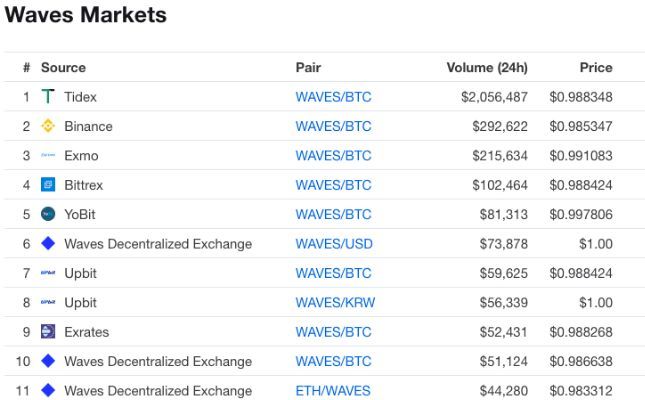Viewport: 645px width, 400px height.
Task: Click the Tidex exchange logo icon
Action: (x=48, y=97)
